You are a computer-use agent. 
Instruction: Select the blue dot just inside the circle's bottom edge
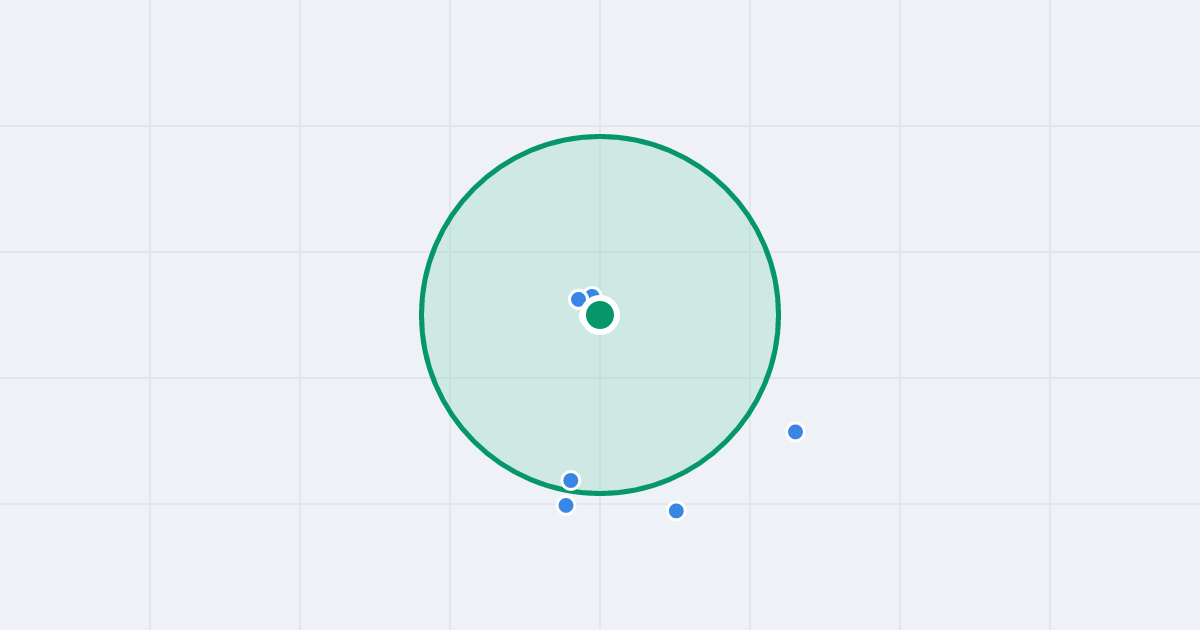pyautogui.click(x=571, y=480)
